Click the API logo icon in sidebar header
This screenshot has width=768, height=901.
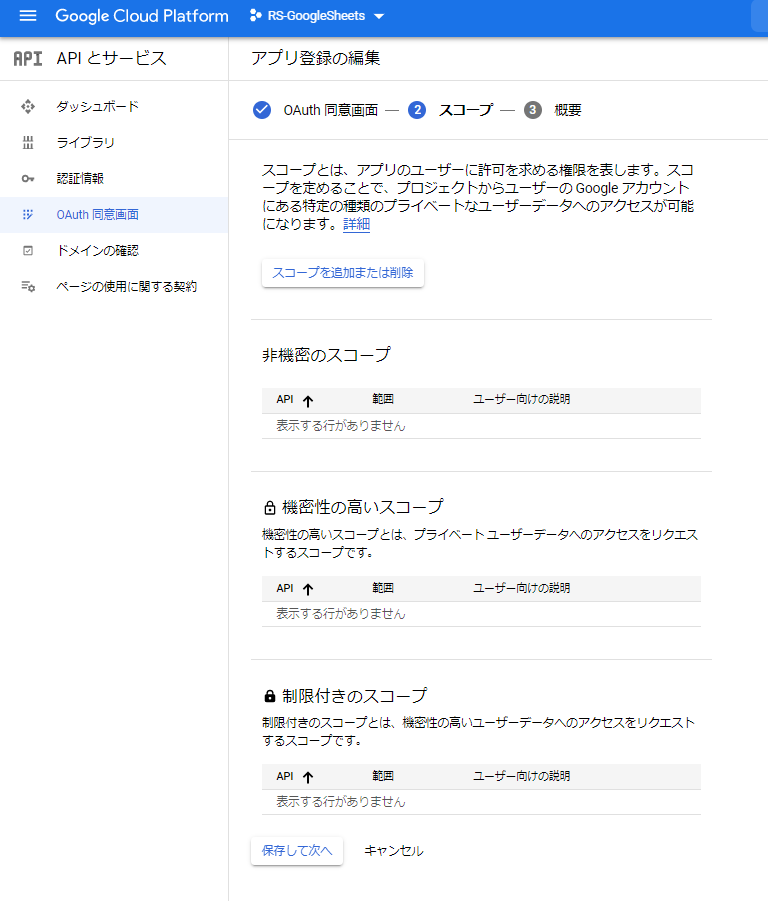click(x=28, y=59)
